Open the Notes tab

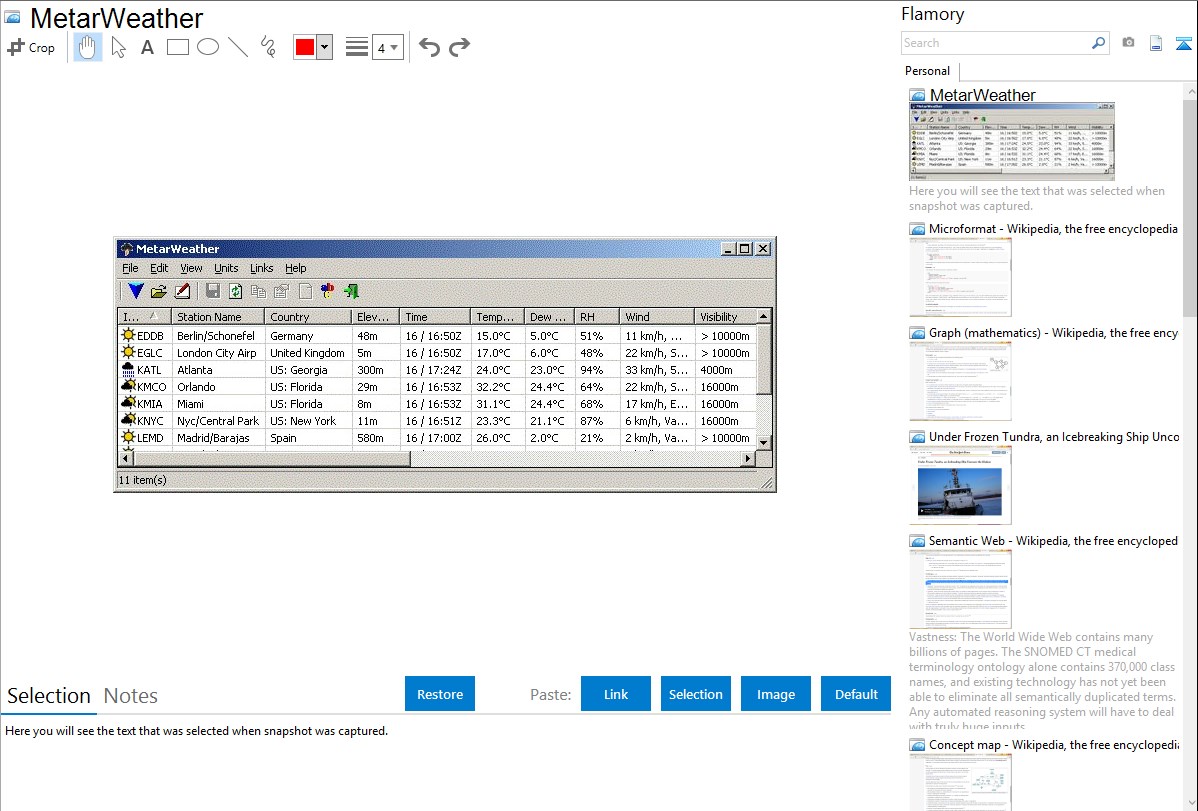(131, 696)
